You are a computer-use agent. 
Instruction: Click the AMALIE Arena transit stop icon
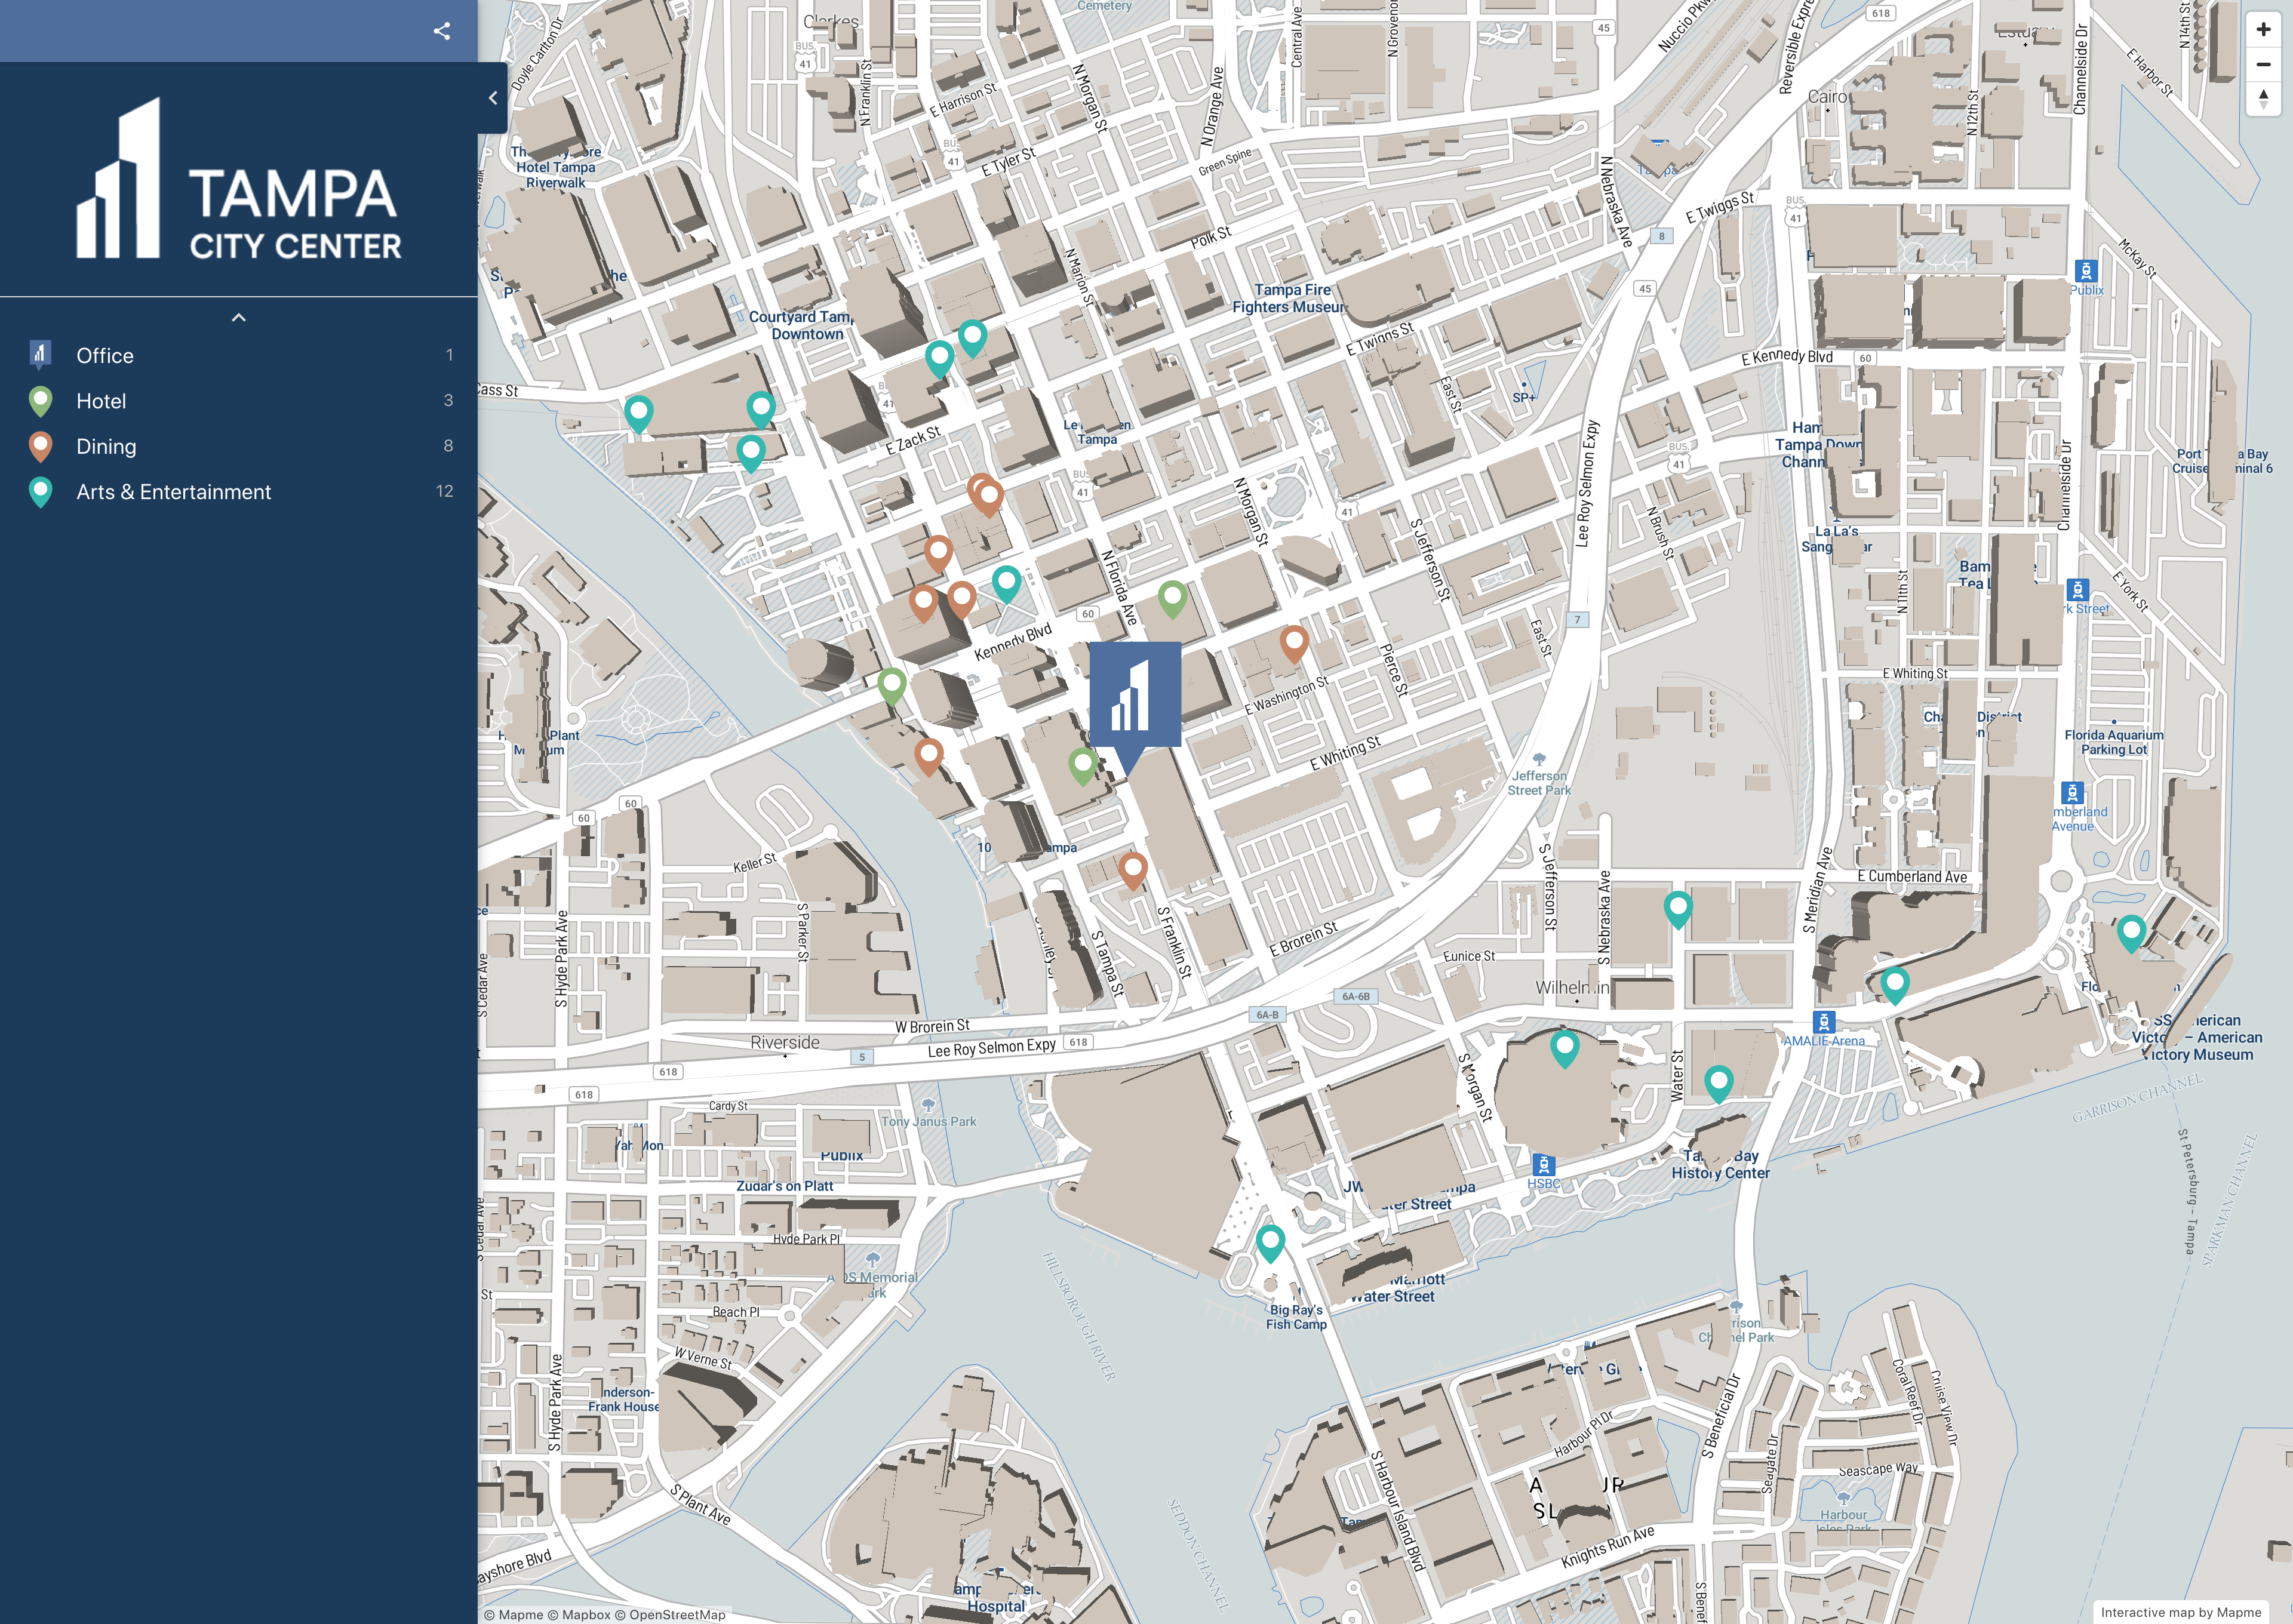(1824, 1022)
